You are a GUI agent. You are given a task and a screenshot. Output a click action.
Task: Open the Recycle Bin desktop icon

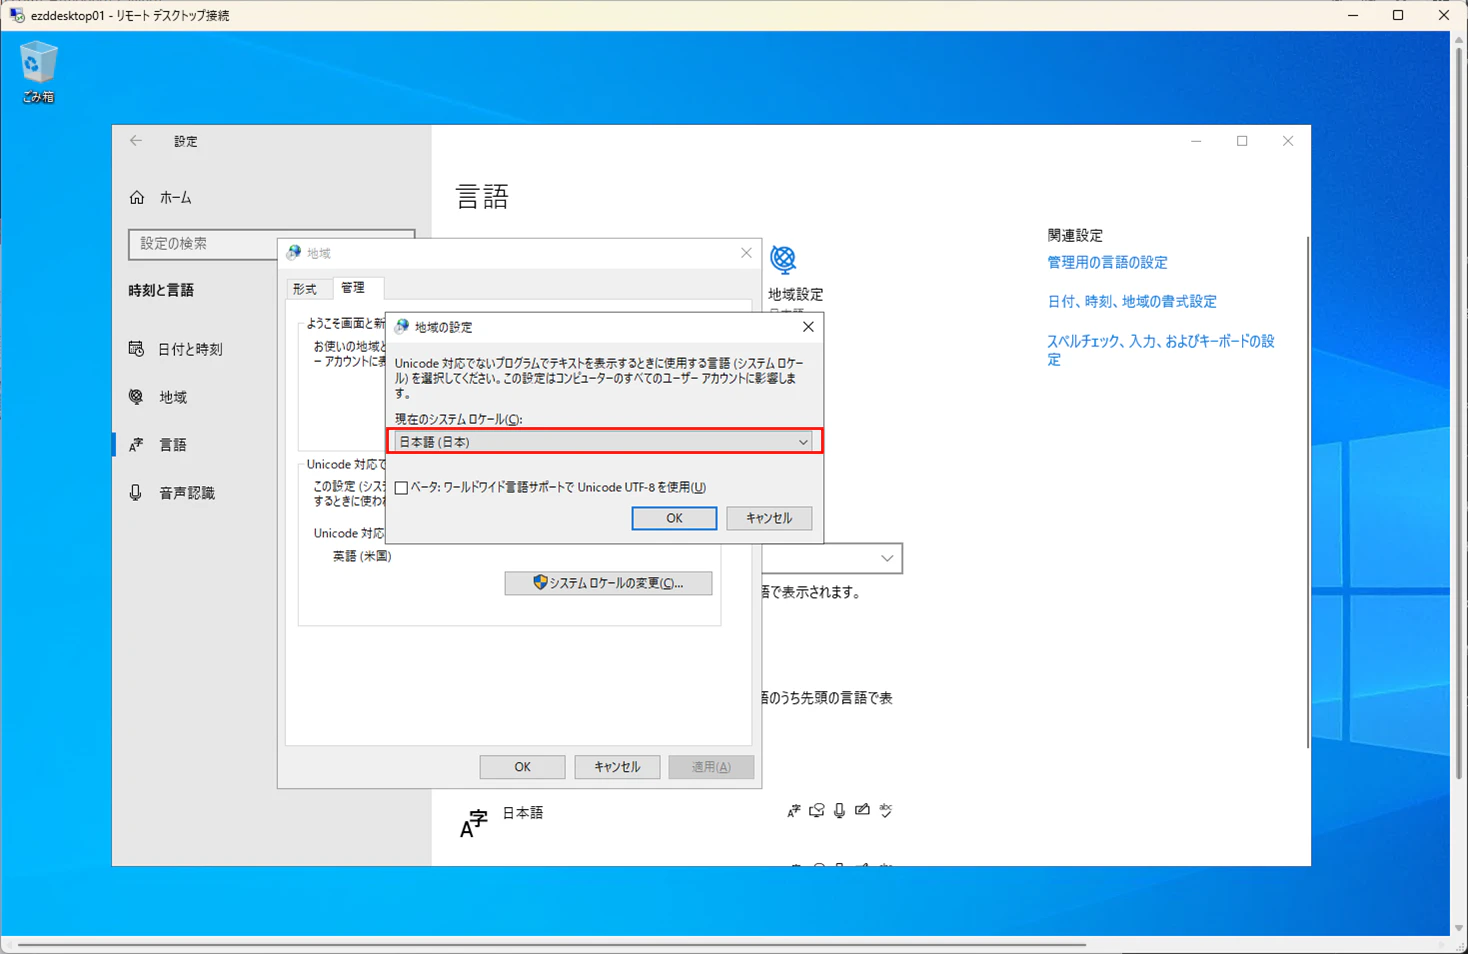[x=38, y=72]
